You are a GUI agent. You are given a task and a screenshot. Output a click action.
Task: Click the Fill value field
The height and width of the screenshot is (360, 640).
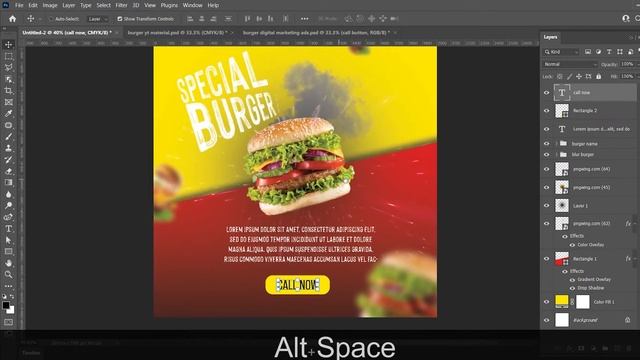627,76
